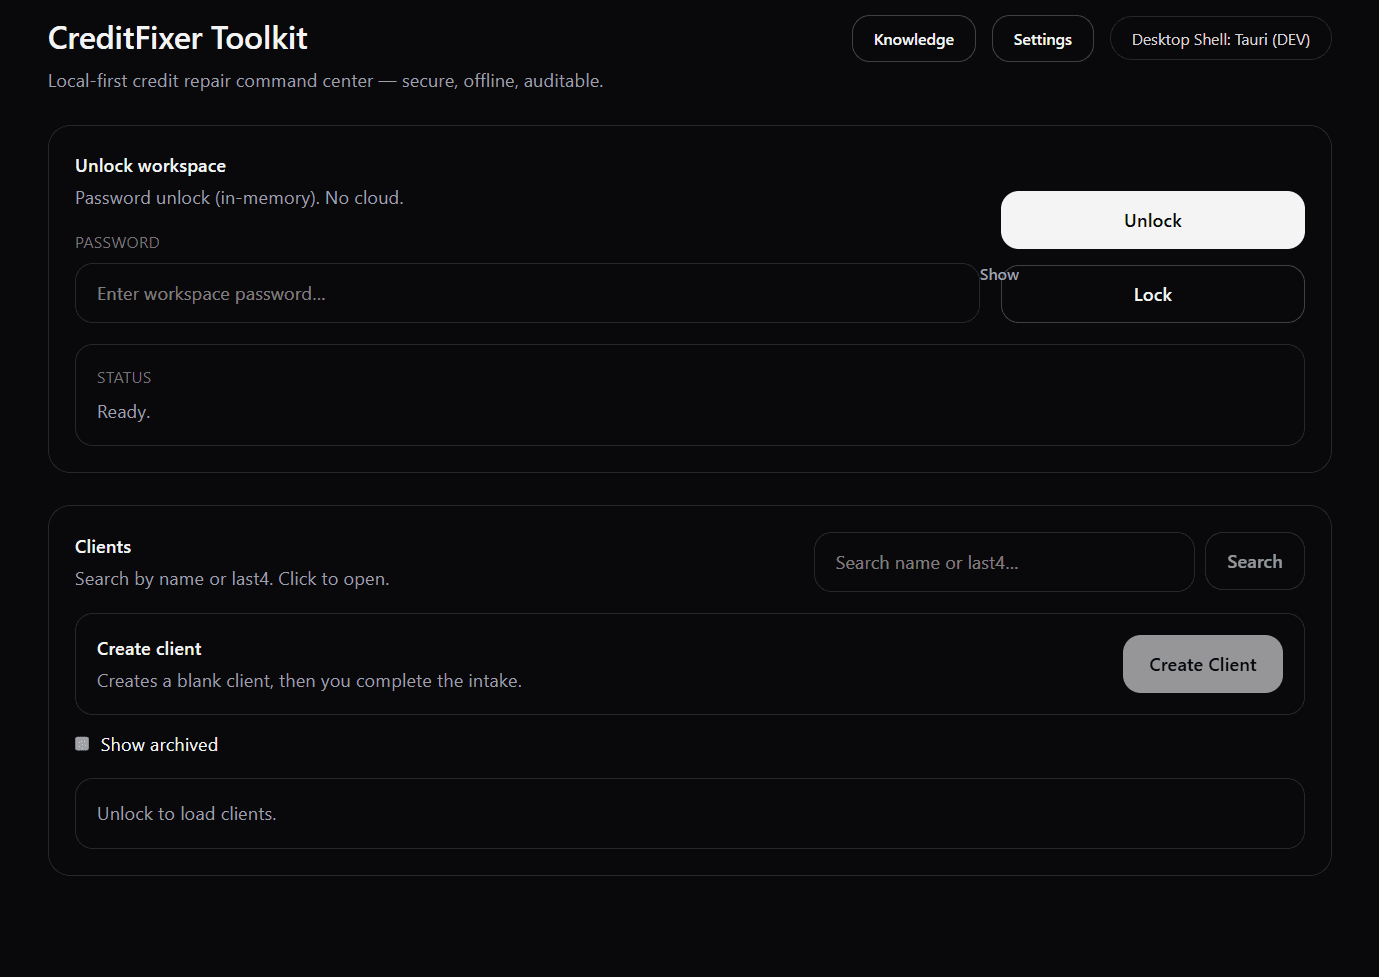The width and height of the screenshot is (1379, 977).
Task: Click the 'Create client' card heading
Action: pyautogui.click(x=149, y=649)
